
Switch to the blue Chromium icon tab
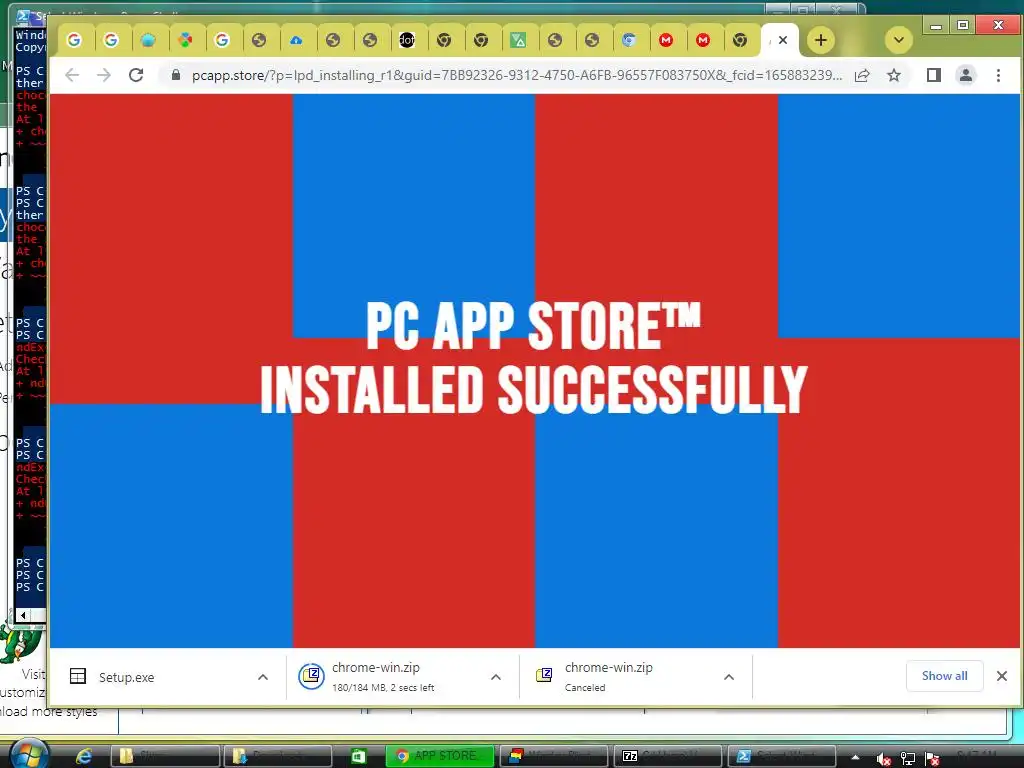[x=629, y=40]
